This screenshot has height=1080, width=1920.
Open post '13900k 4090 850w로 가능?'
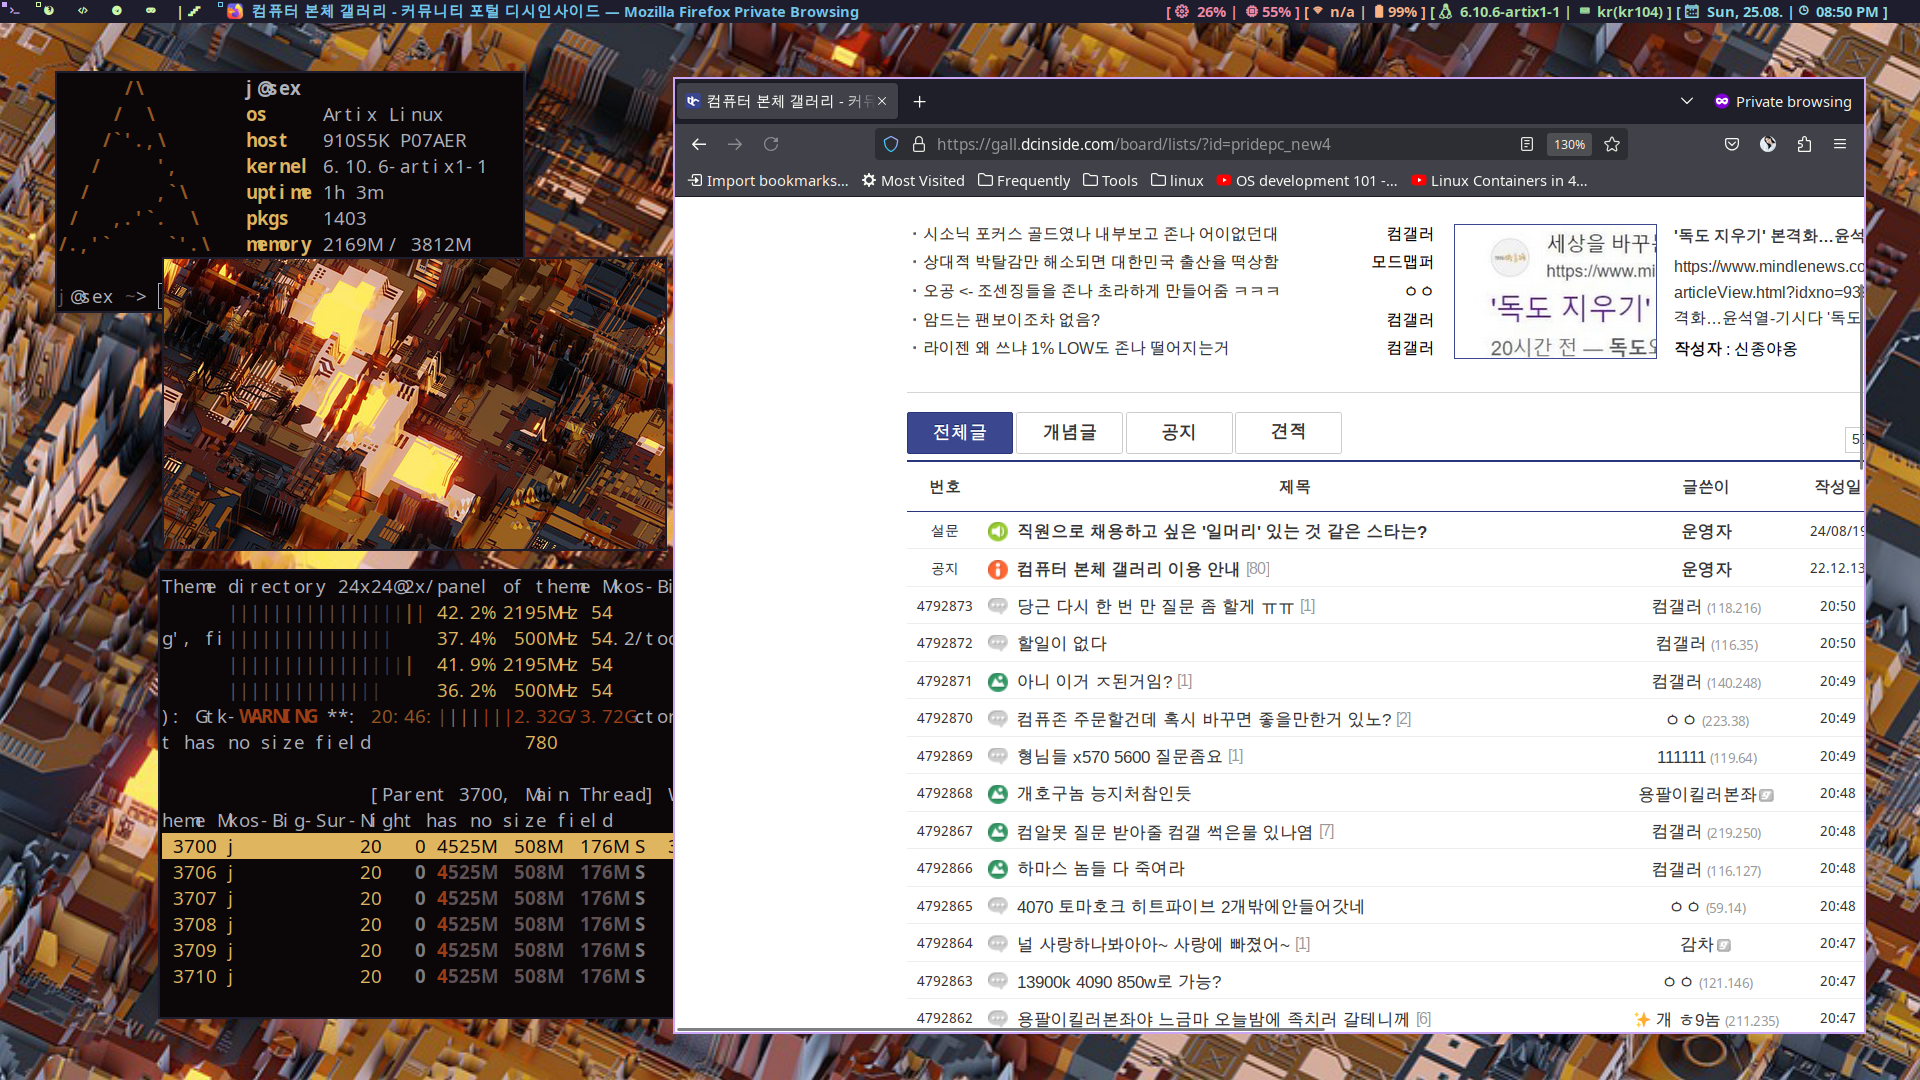[x=1118, y=981]
